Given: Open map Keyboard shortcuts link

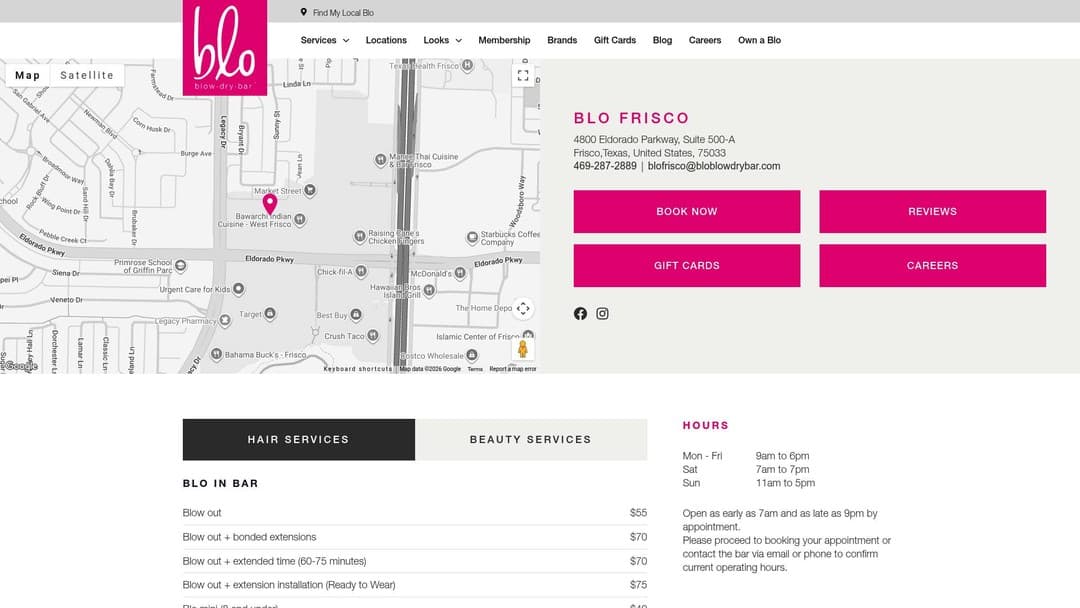Looking at the screenshot, I should click(357, 369).
